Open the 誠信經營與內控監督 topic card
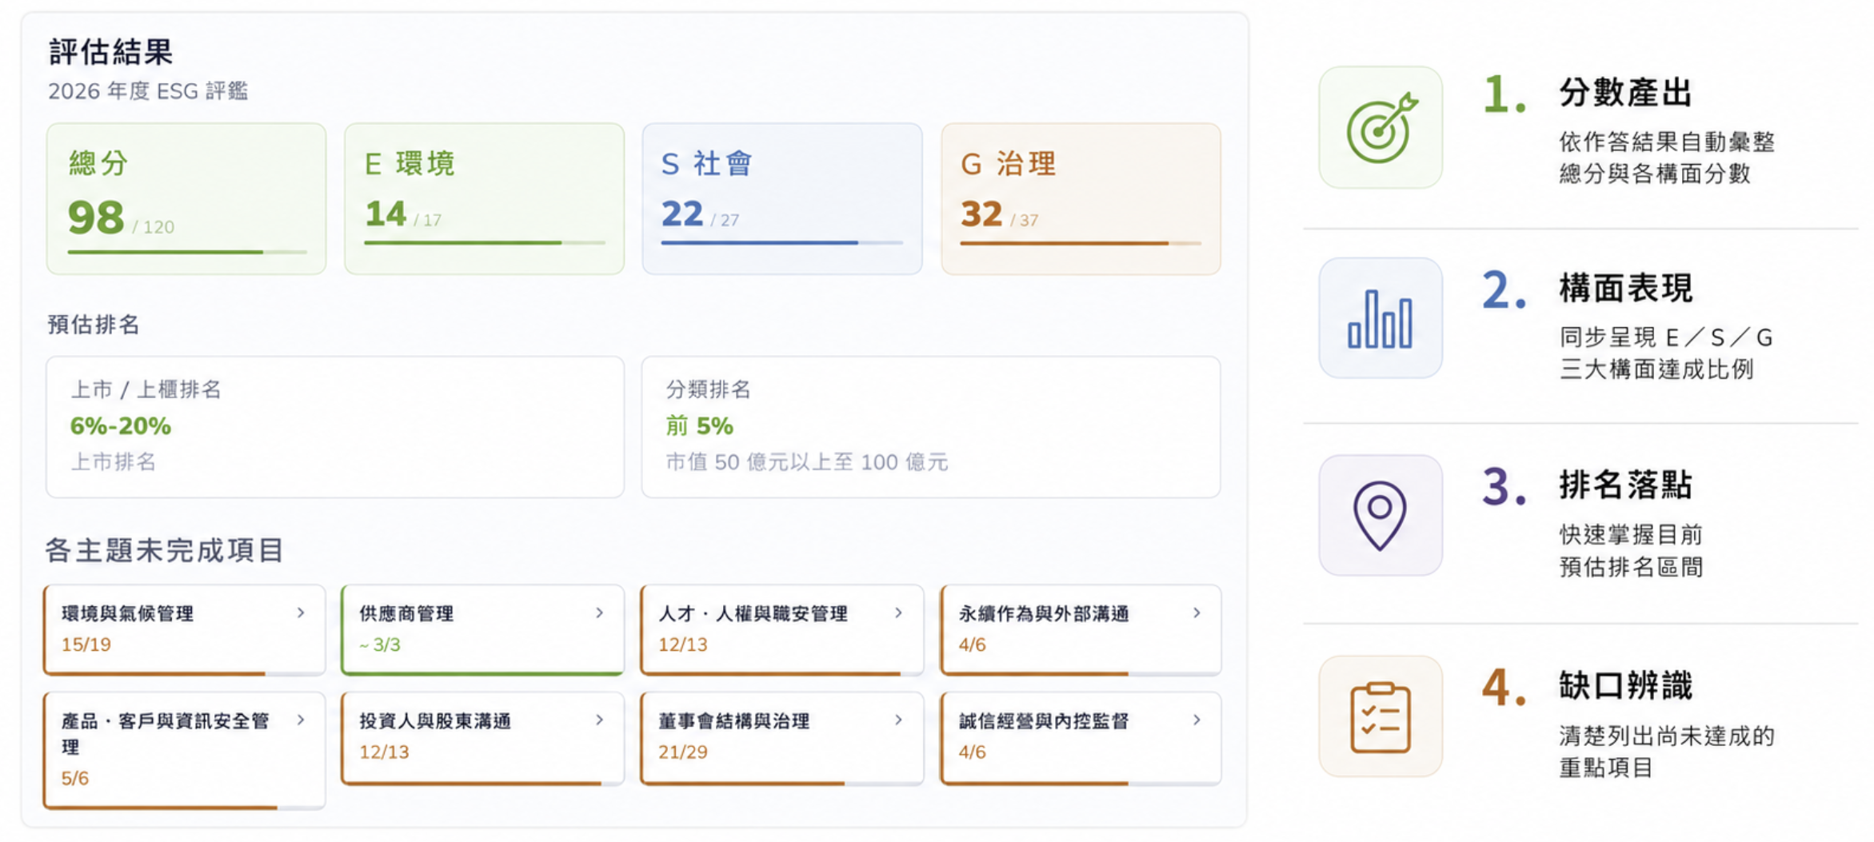 tap(1081, 738)
